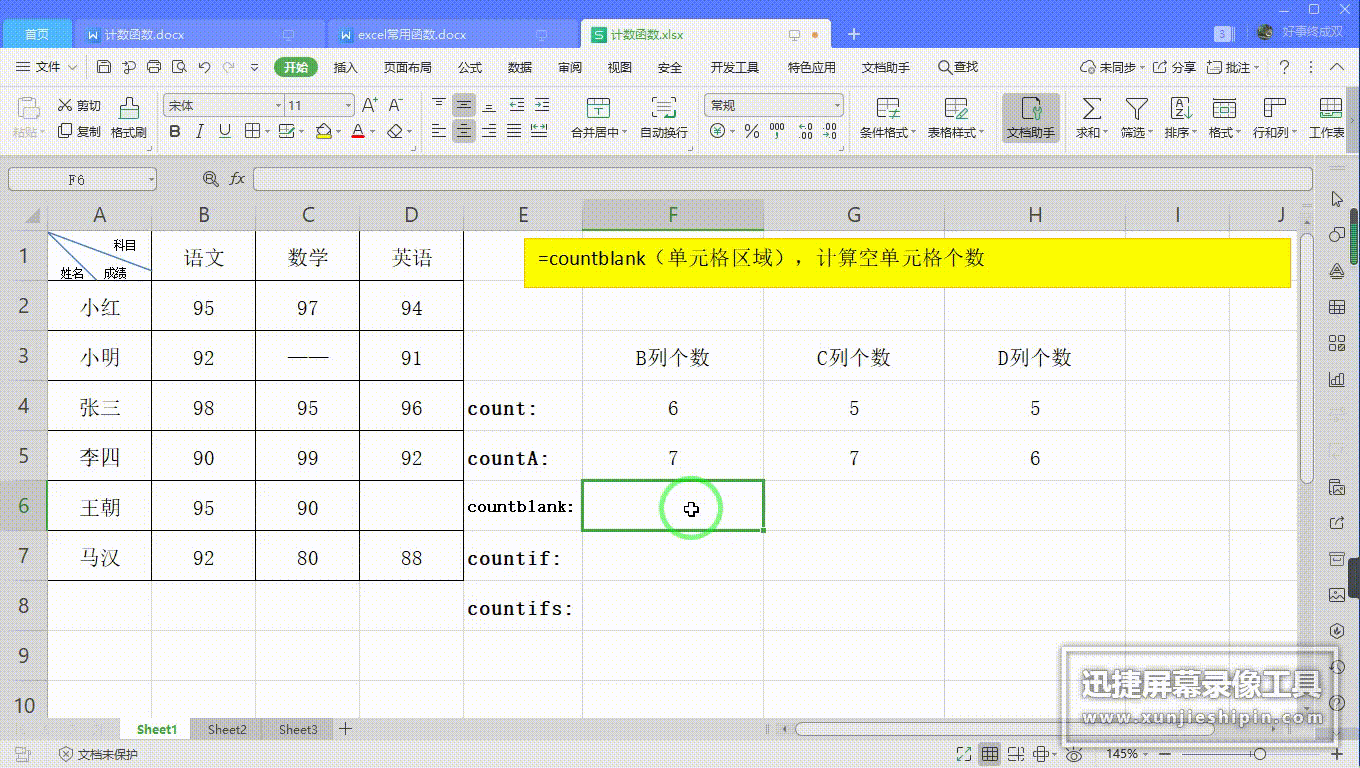Toggle Underline formatting

click(224, 131)
